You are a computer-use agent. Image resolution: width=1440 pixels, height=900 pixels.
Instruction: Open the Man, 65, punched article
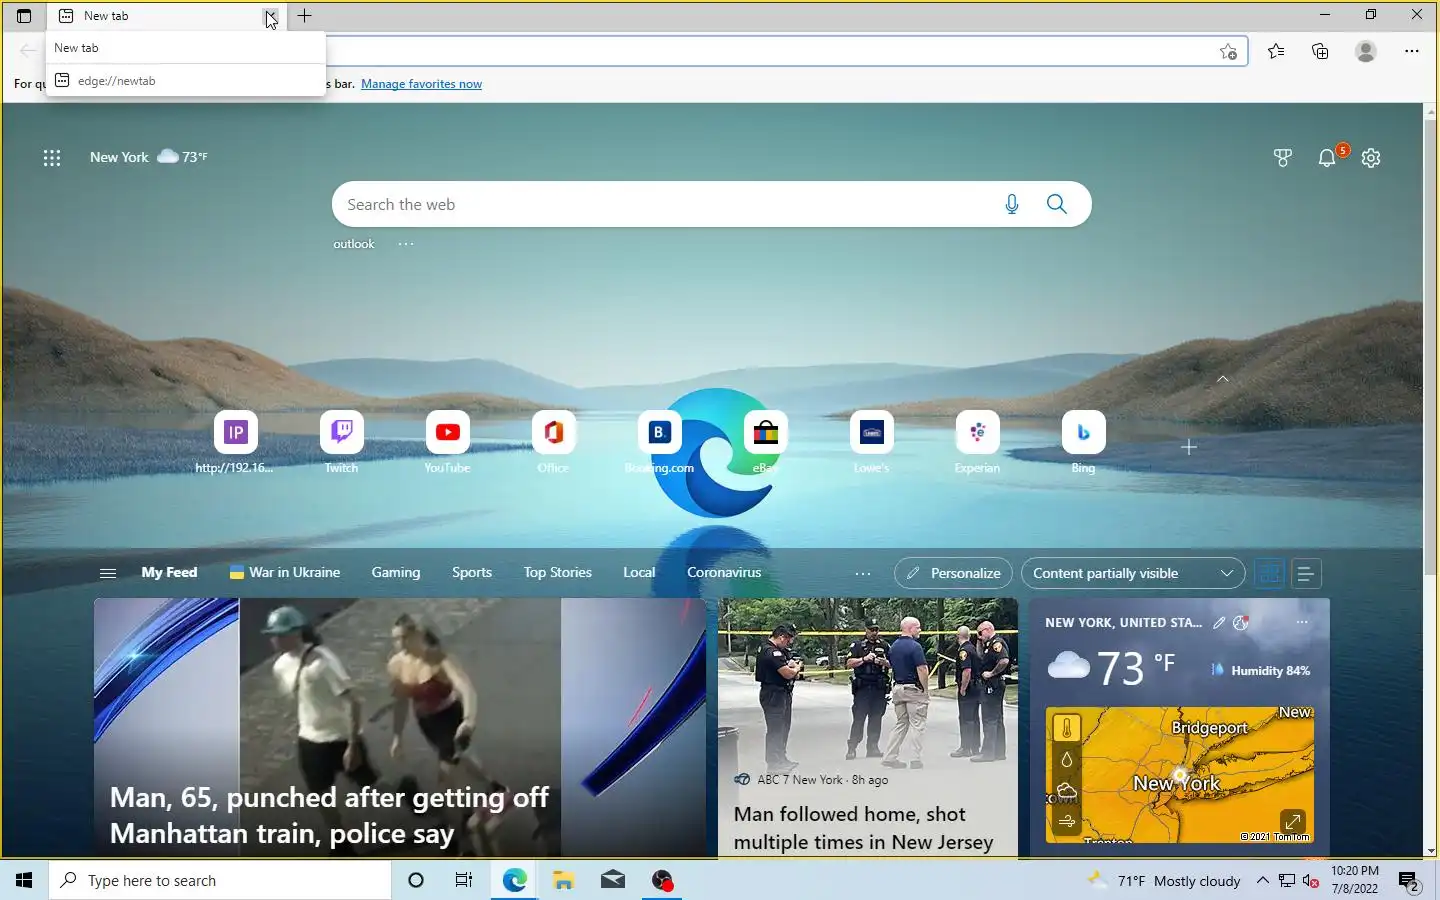pyautogui.click(x=400, y=728)
